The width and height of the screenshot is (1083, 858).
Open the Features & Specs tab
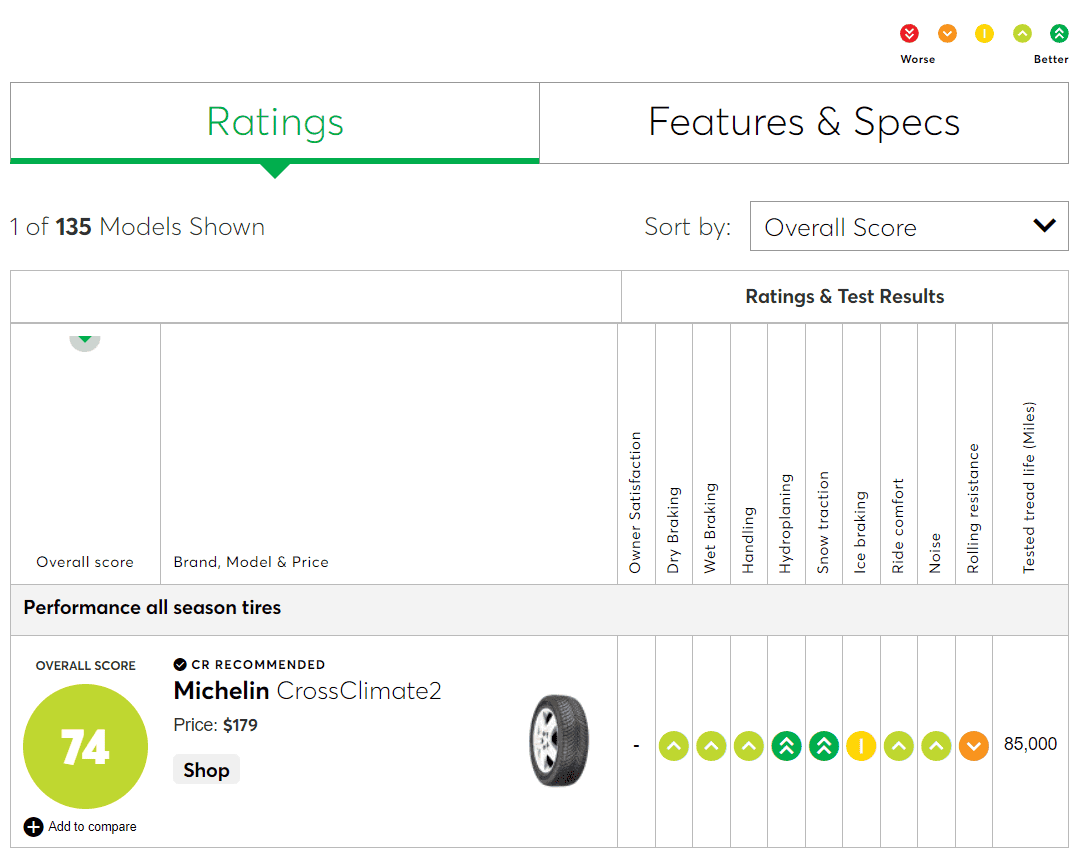pyautogui.click(x=804, y=123)
